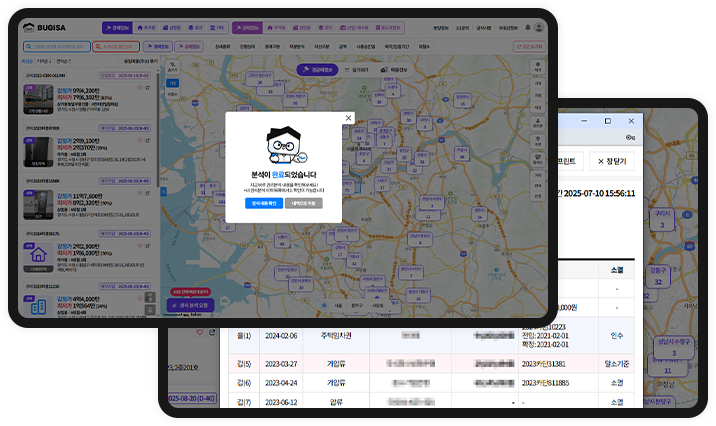
Task: Select the first purple tab in the header
Action: [116, 27]
